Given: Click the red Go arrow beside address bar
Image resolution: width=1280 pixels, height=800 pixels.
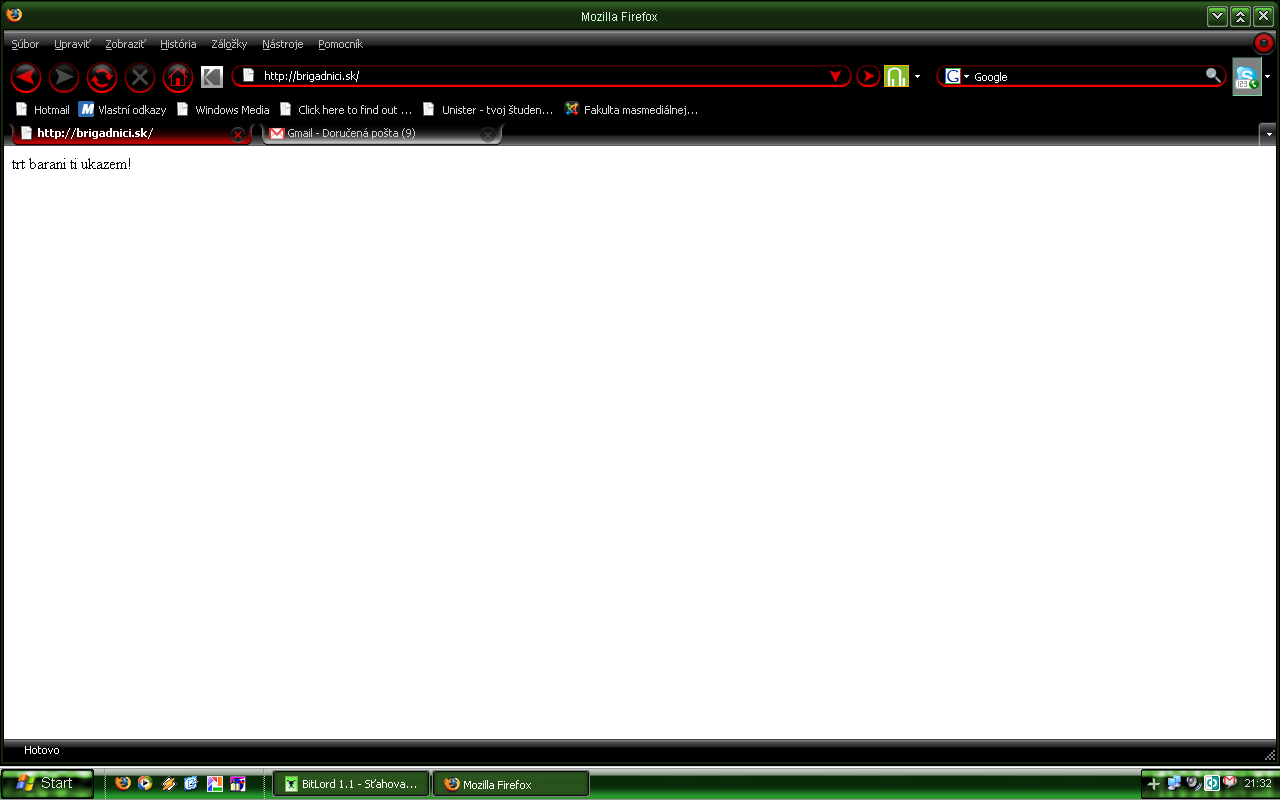Looking at the screenshot, I should point(868,77).
